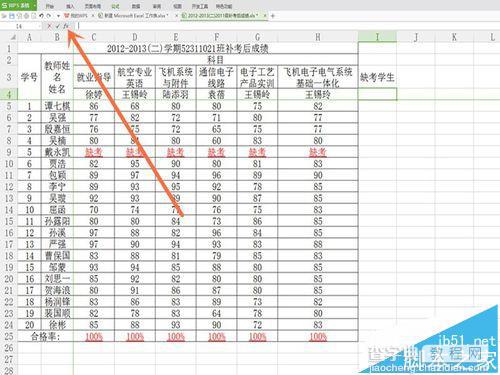
Task: Open the 插入 ribbon tab
Action: point(70,6)
